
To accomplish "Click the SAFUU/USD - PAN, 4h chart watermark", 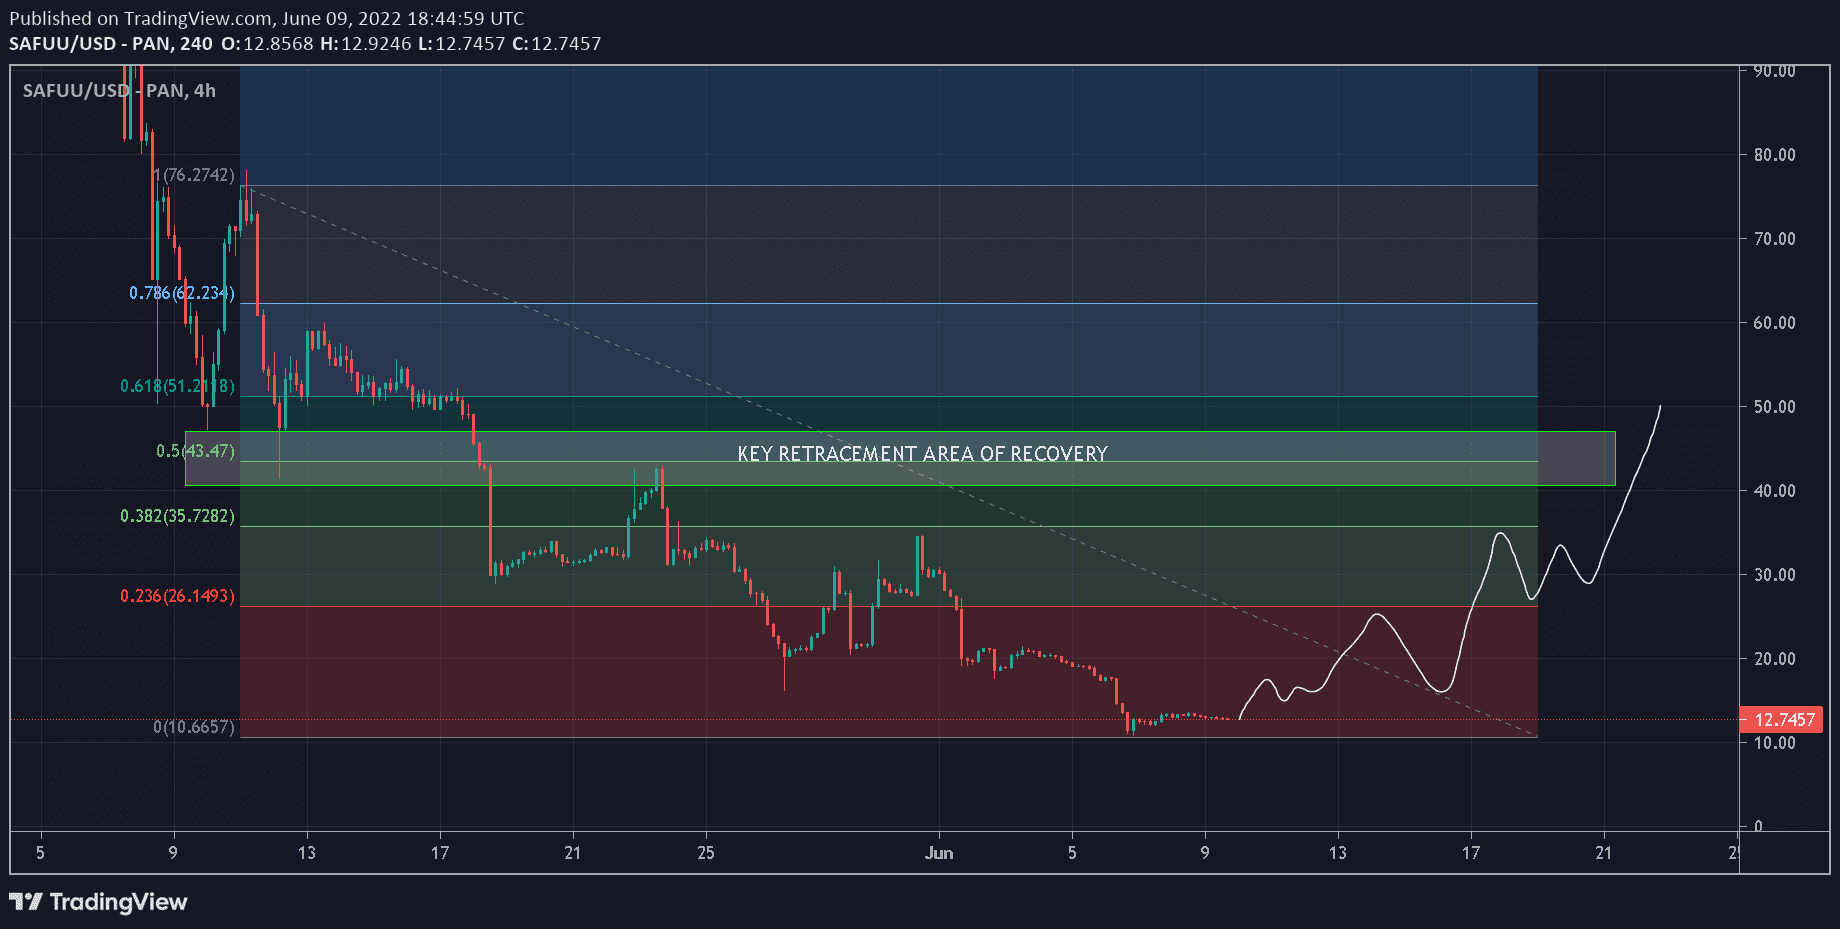I will 119,91.
